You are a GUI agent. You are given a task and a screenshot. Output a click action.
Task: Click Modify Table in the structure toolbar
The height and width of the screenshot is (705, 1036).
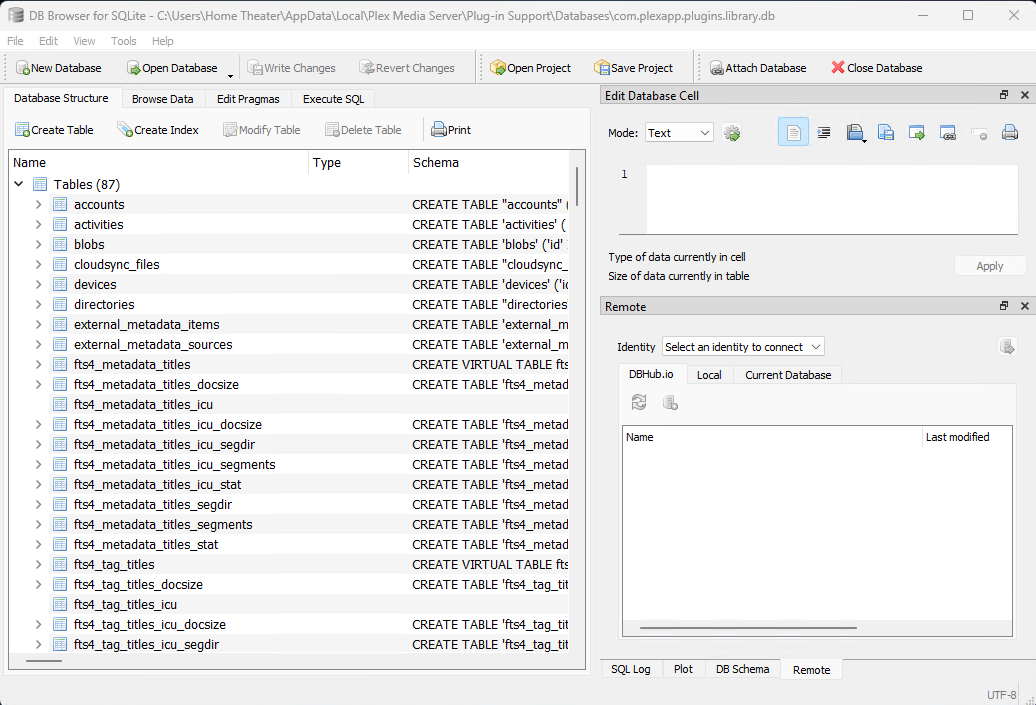[x=261, y=129]
